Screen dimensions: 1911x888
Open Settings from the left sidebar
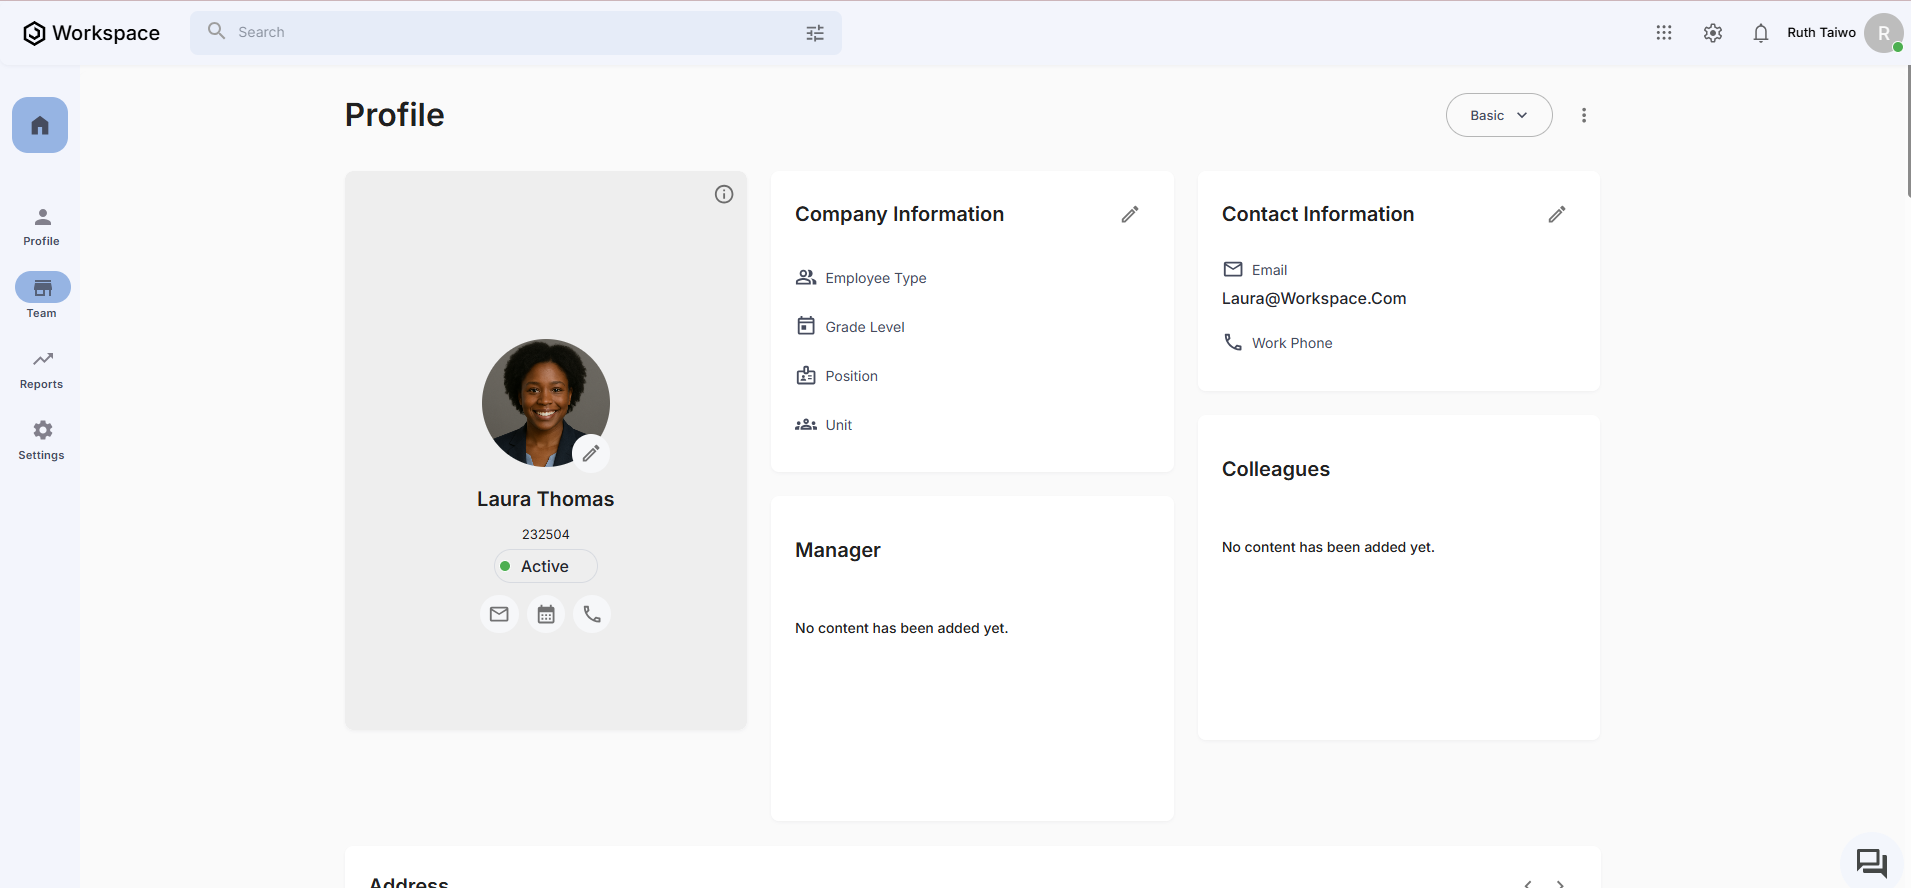click(42, 440)
